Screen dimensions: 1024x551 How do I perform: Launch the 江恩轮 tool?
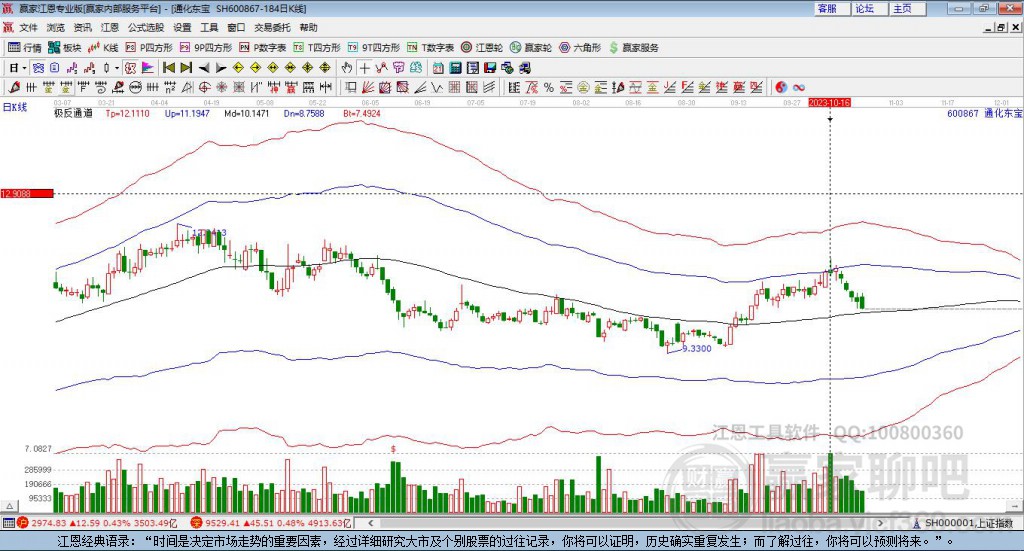coord(482,47)
